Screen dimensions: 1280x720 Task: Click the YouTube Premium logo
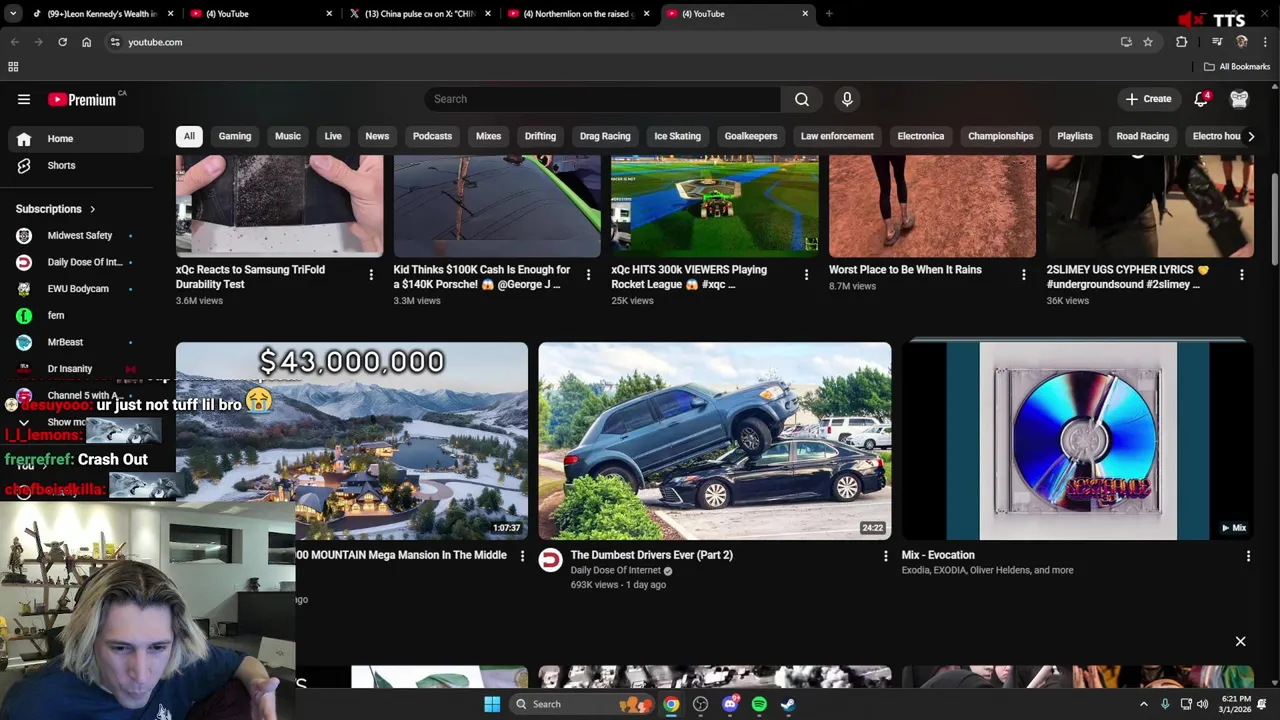pyautogui.click(x=82, y=99)
